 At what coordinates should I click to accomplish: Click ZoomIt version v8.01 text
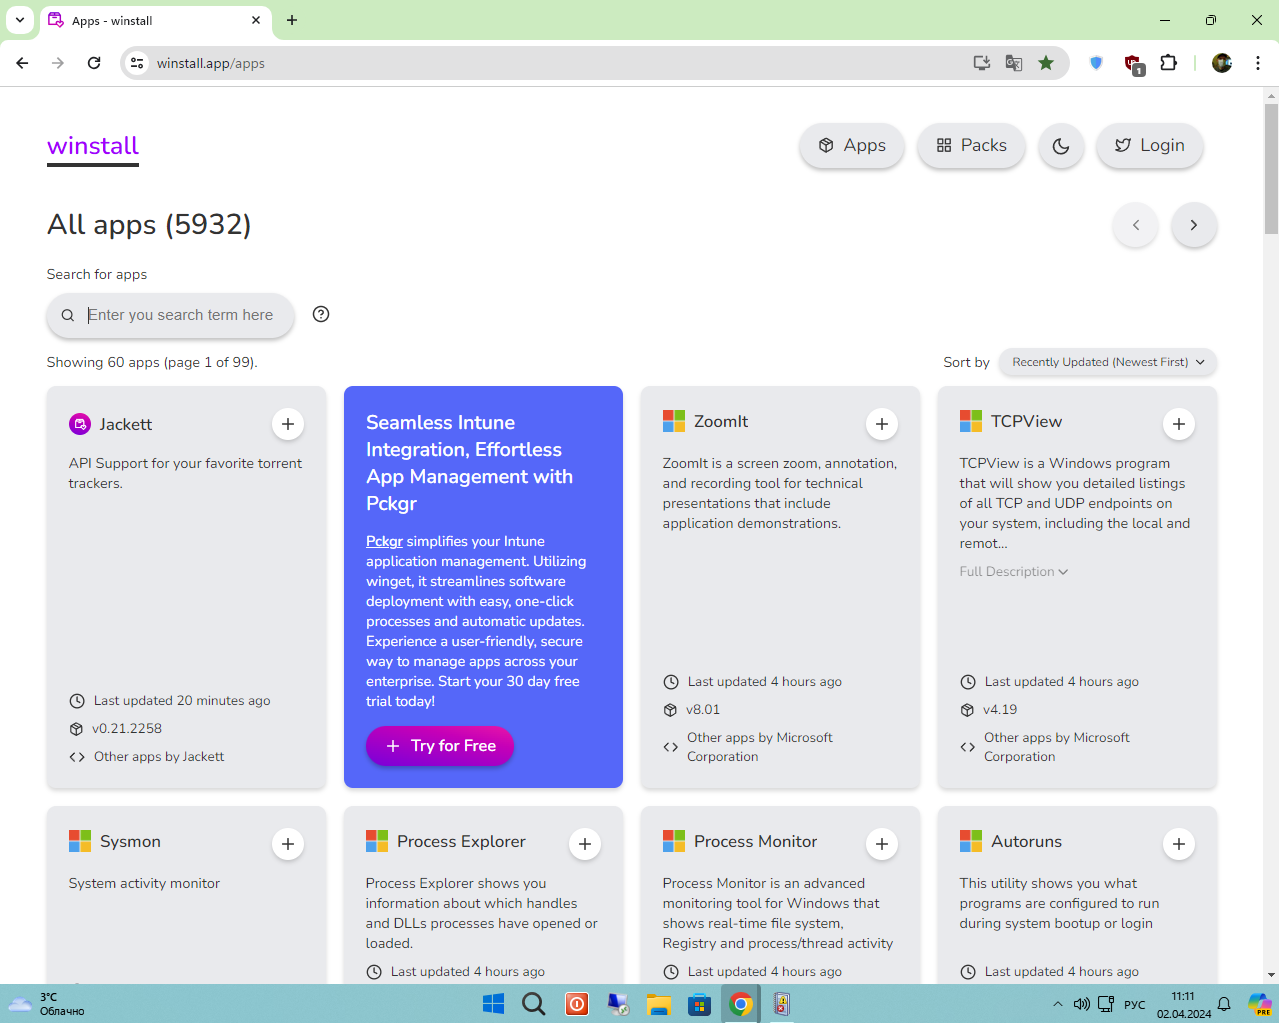[x=703, y=710]
